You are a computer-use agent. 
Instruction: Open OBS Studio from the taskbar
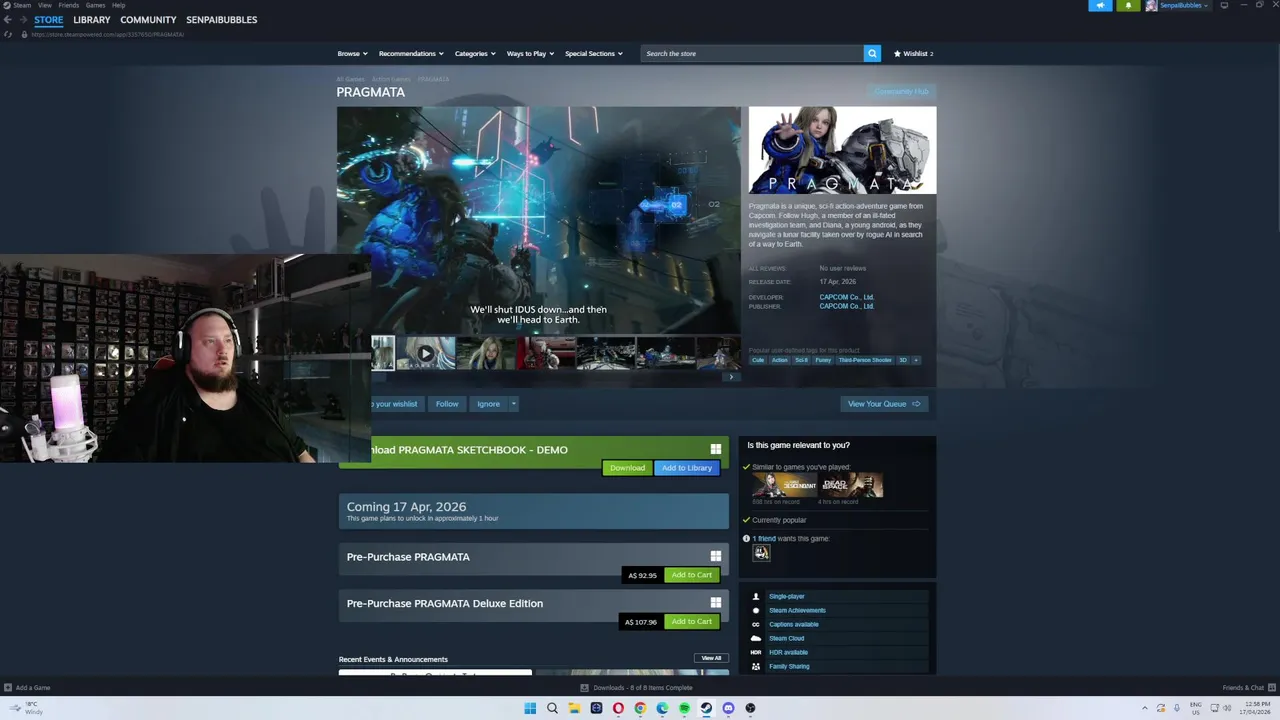(750, 708)
